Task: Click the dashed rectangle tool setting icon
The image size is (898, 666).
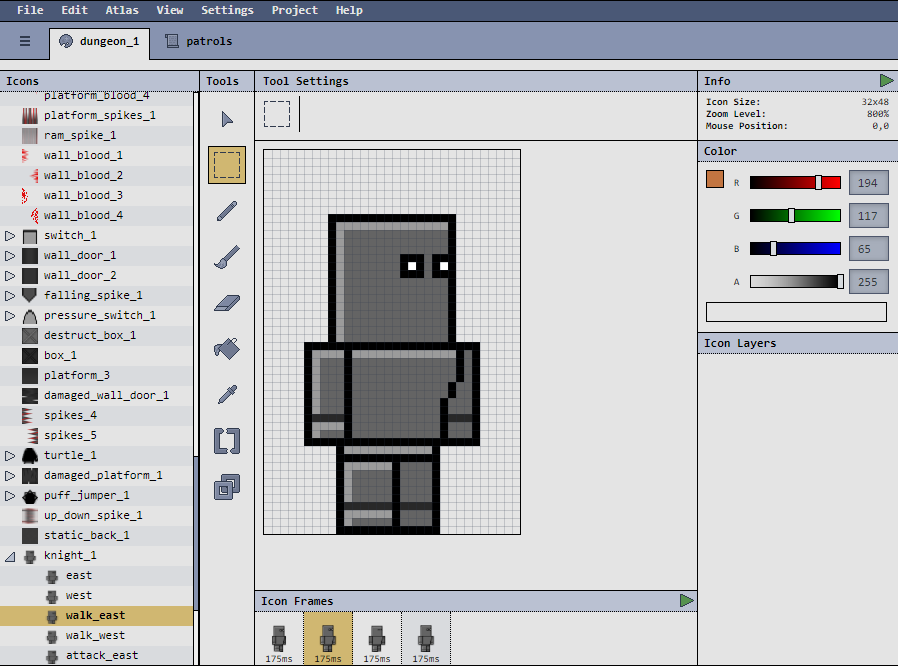Action: 277,114
